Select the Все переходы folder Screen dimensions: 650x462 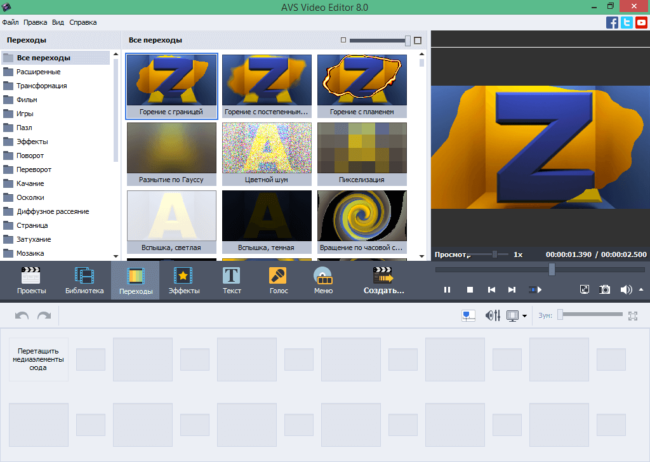pos(56,58)
